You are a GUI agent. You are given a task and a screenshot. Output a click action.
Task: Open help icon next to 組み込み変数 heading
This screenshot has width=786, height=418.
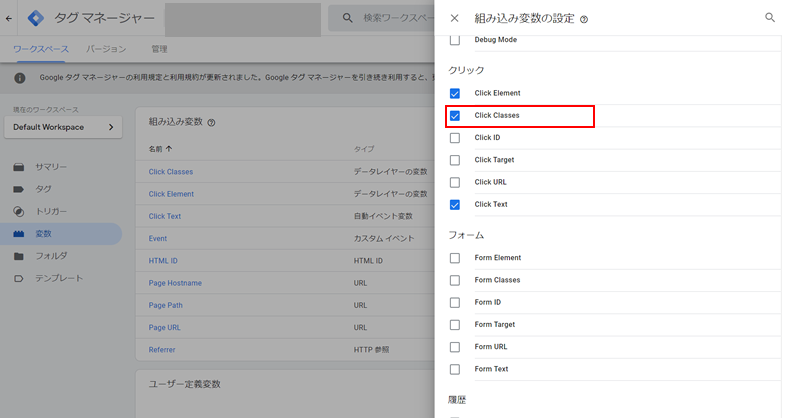(x=212, y=122)
